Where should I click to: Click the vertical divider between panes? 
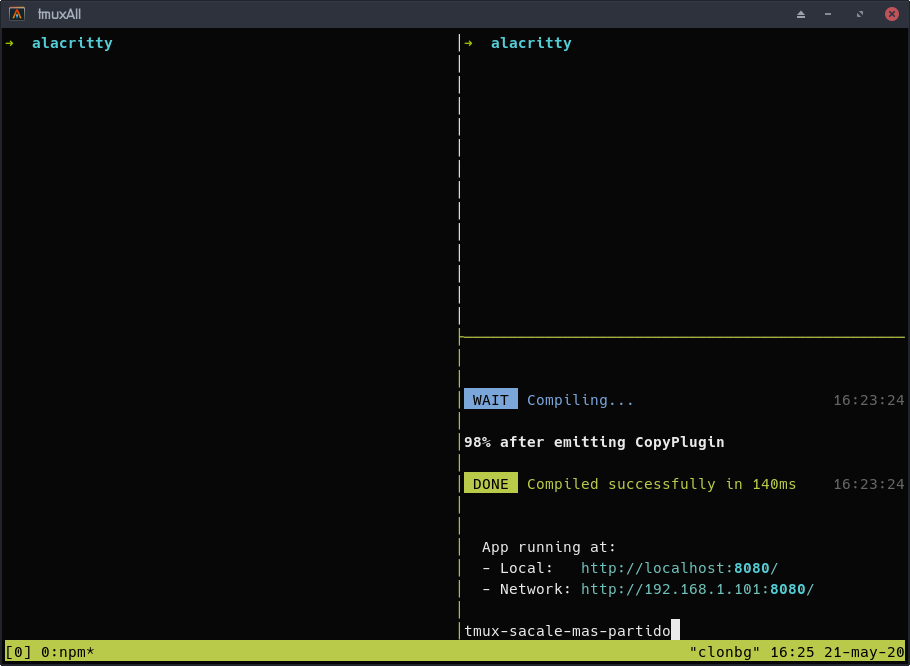[459, 200]
